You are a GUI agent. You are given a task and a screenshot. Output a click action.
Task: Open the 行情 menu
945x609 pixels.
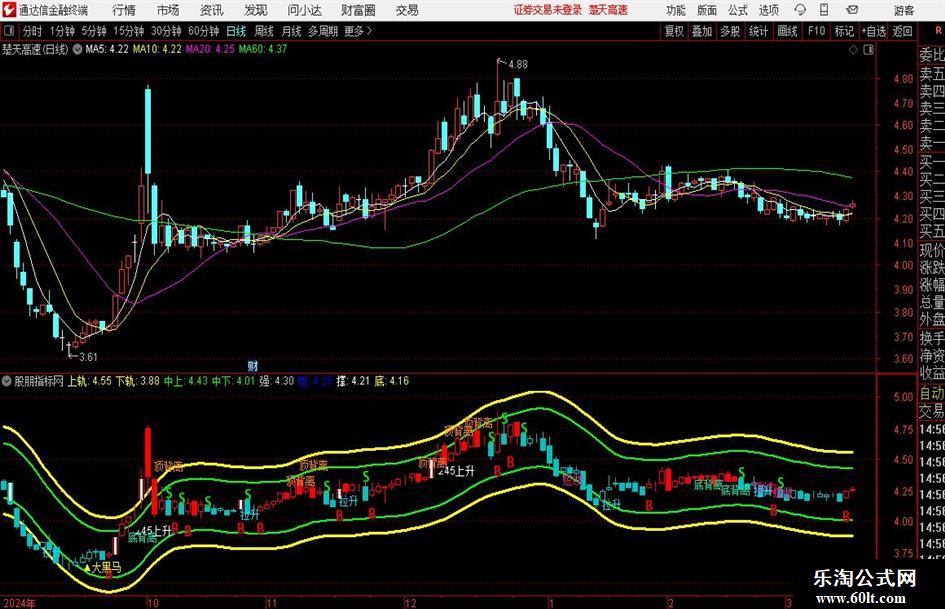pyautogui.click(x=124, y=10)
